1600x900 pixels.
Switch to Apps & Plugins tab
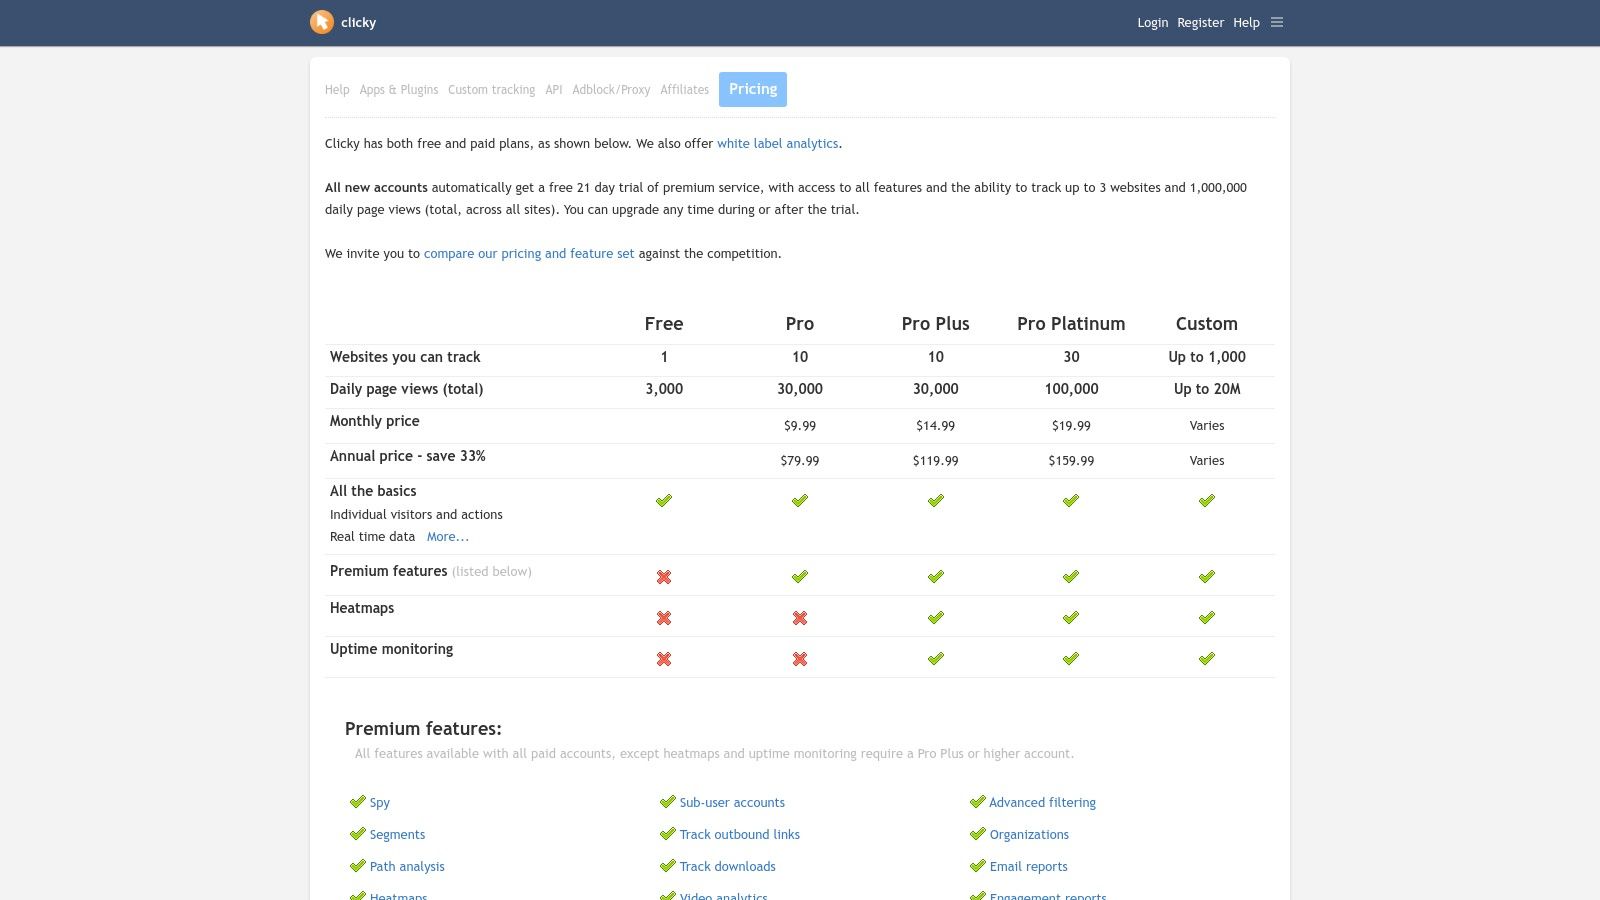click(399, 90)
